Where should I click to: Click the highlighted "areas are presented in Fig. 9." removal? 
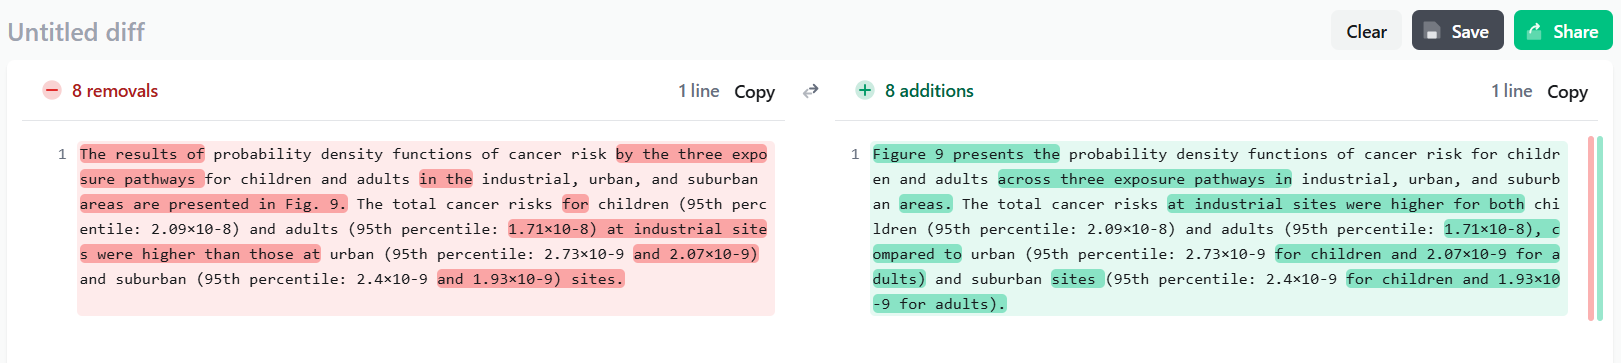213,204
